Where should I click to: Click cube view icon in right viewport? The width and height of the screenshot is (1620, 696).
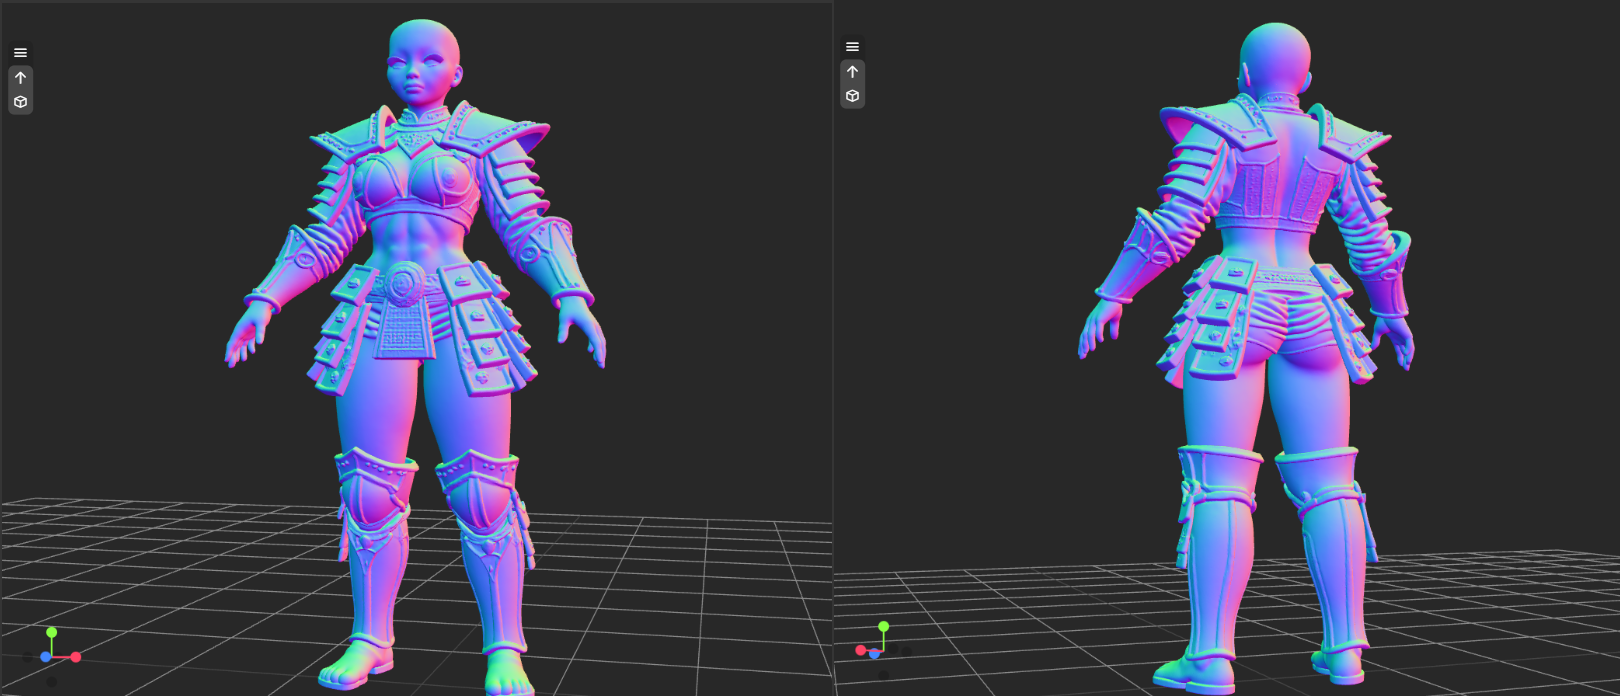point(852,96)
